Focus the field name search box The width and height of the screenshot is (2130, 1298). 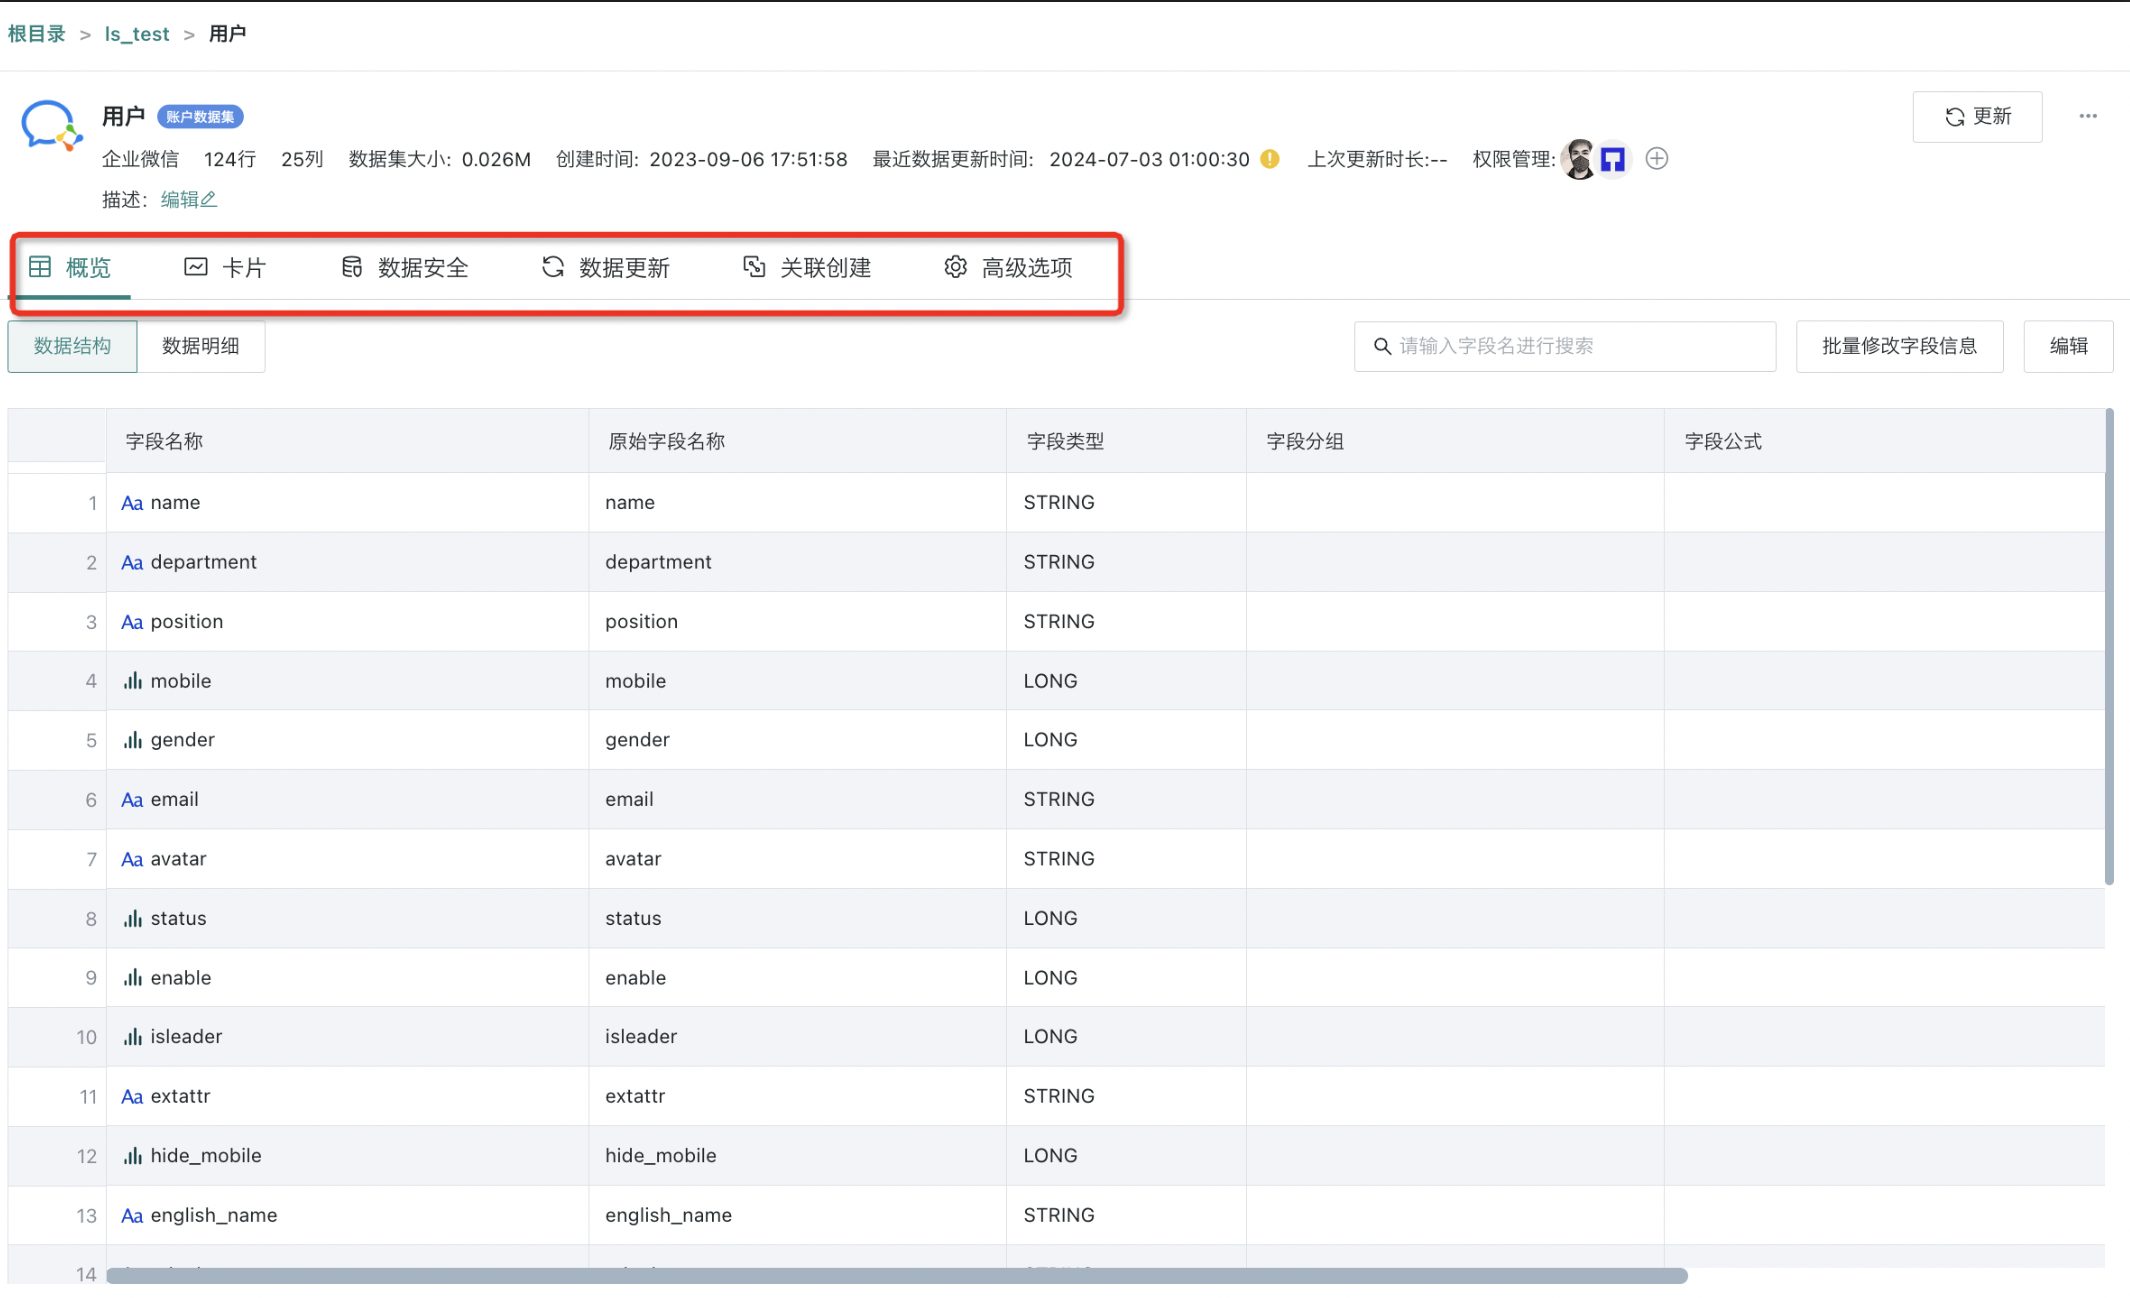coord(1565,346)
